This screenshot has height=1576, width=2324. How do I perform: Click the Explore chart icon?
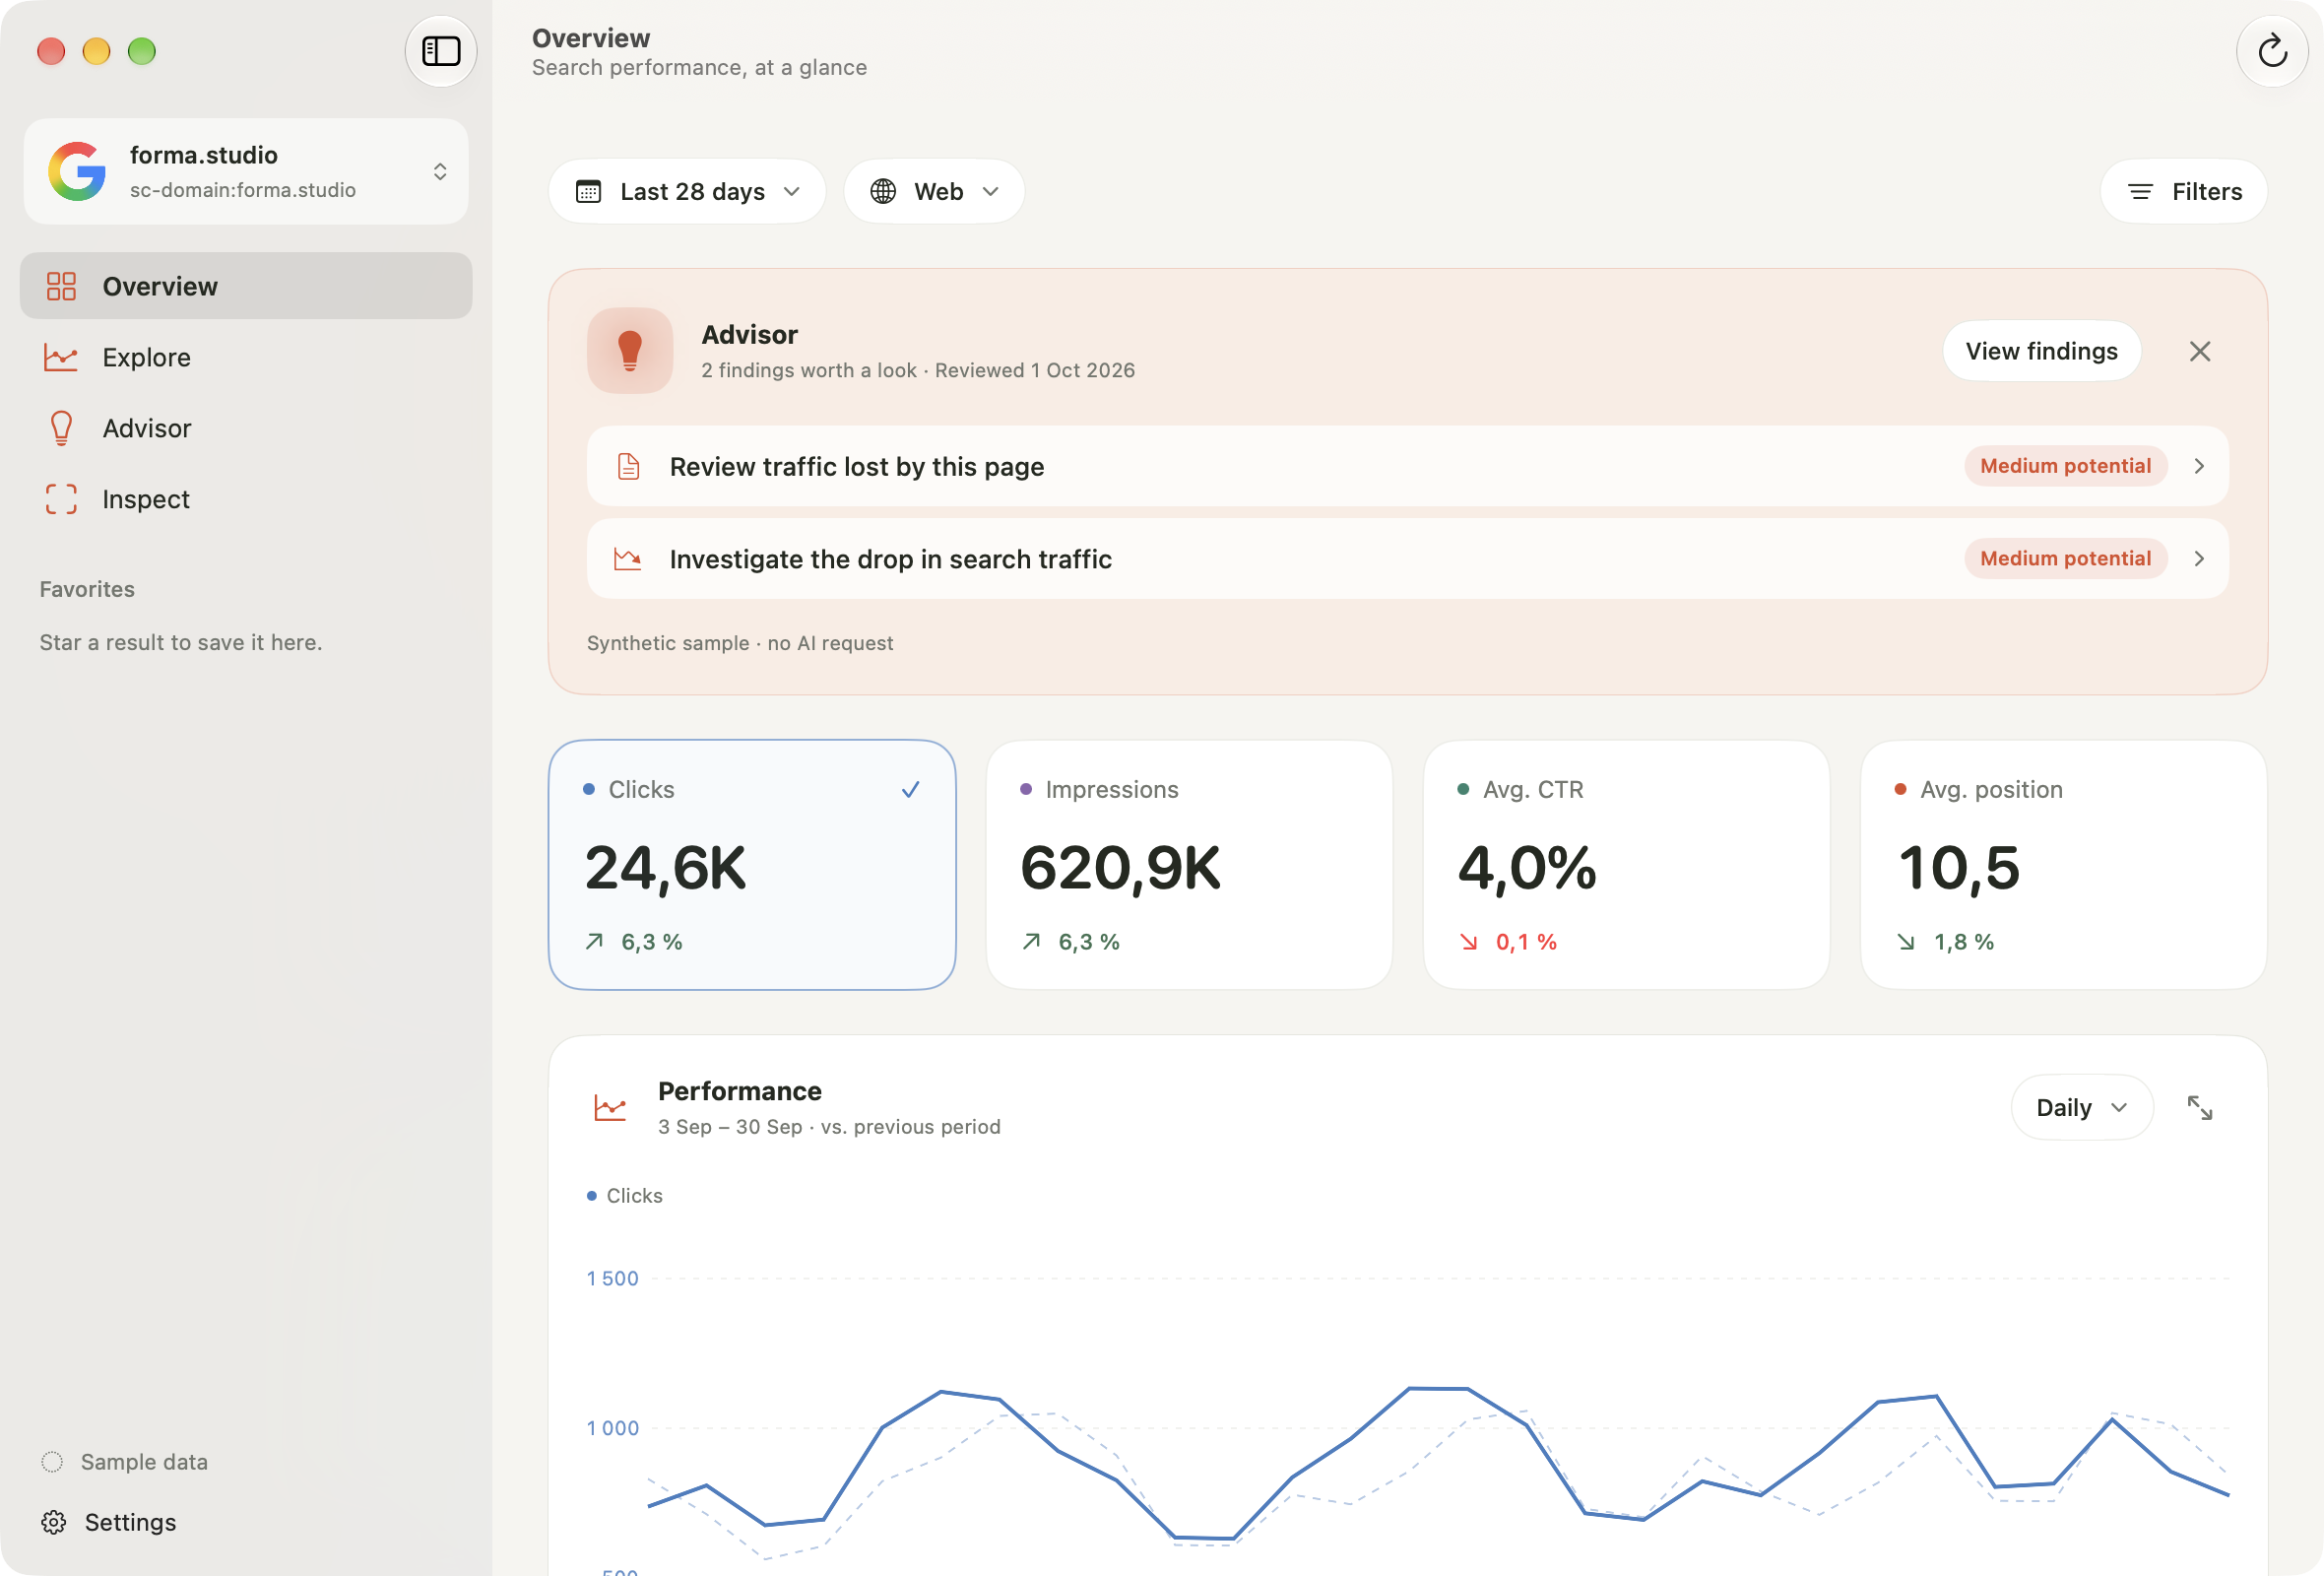click(x=61, y=357)
